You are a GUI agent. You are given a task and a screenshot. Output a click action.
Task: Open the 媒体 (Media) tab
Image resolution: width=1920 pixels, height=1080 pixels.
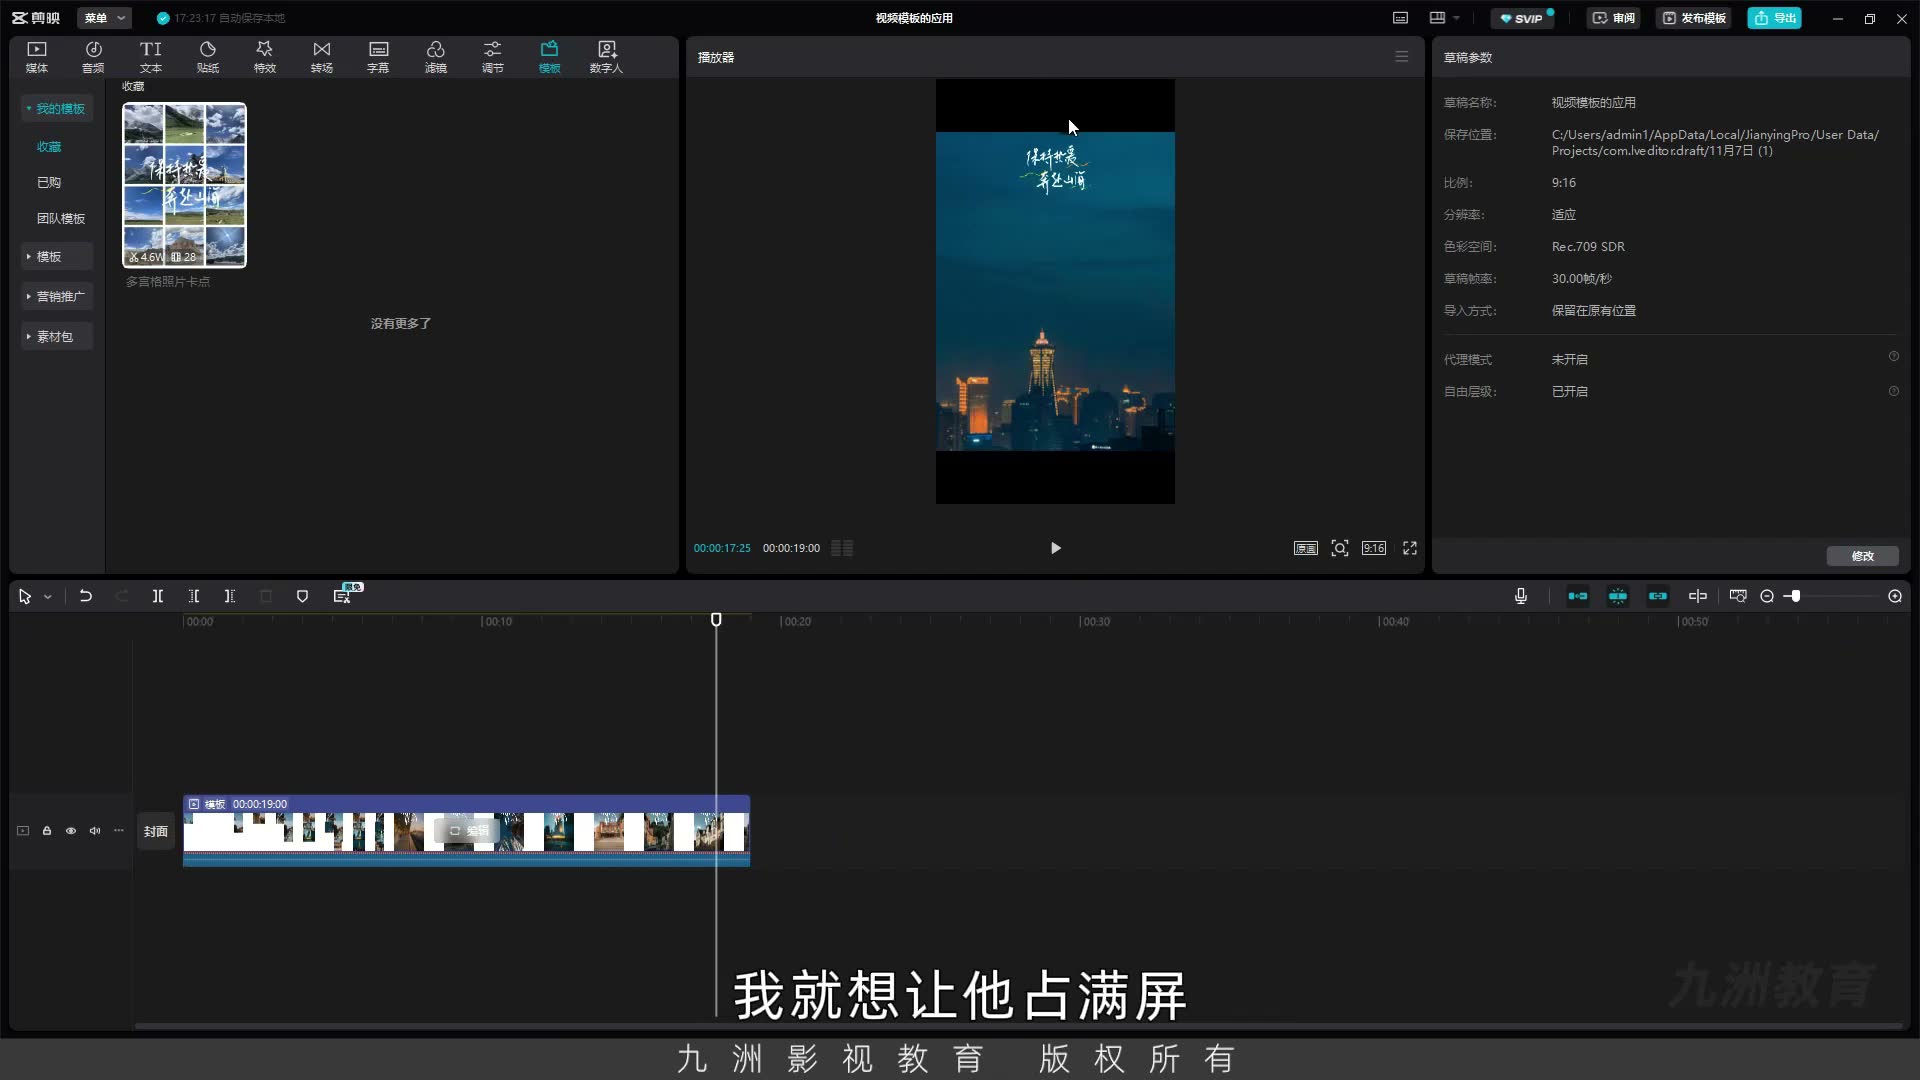coord(37,57)
